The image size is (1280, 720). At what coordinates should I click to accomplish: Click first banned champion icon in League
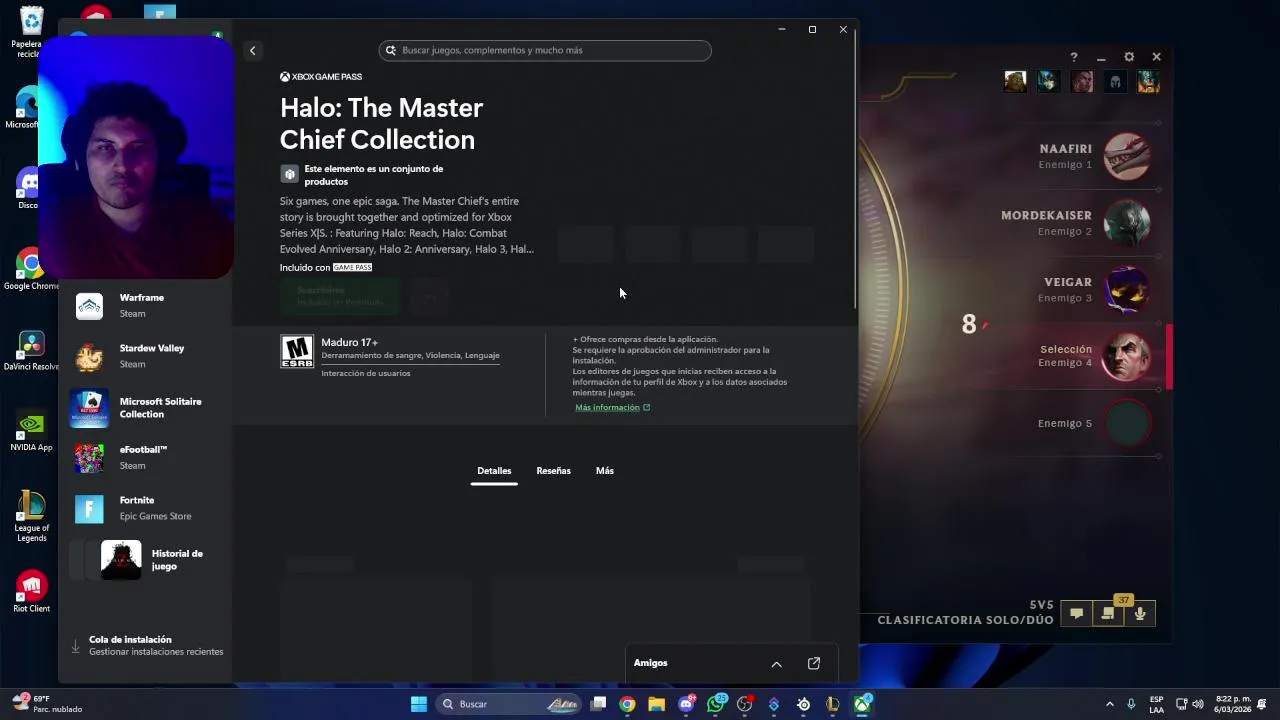click(1015, 81)
